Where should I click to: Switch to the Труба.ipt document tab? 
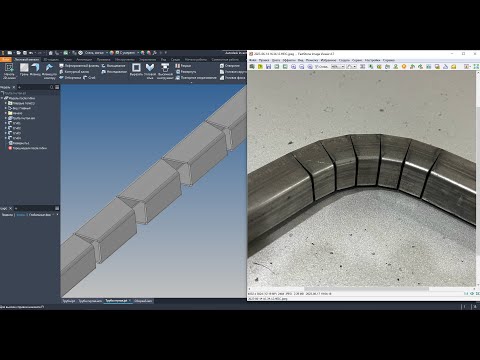coord(69,301)
